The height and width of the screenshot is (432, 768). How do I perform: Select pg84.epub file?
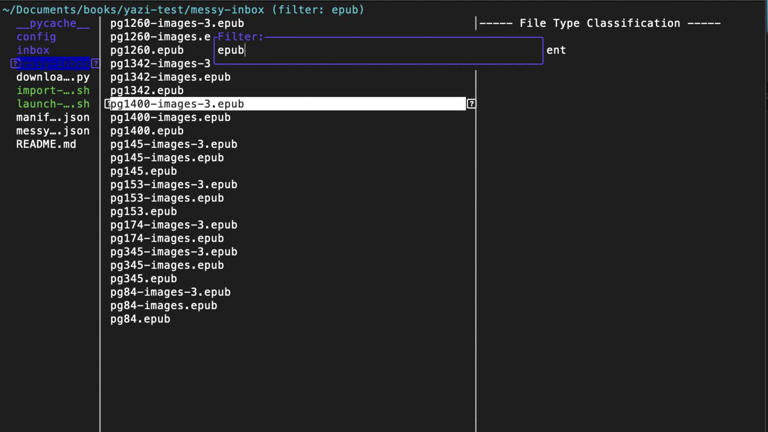coord(140,319)
